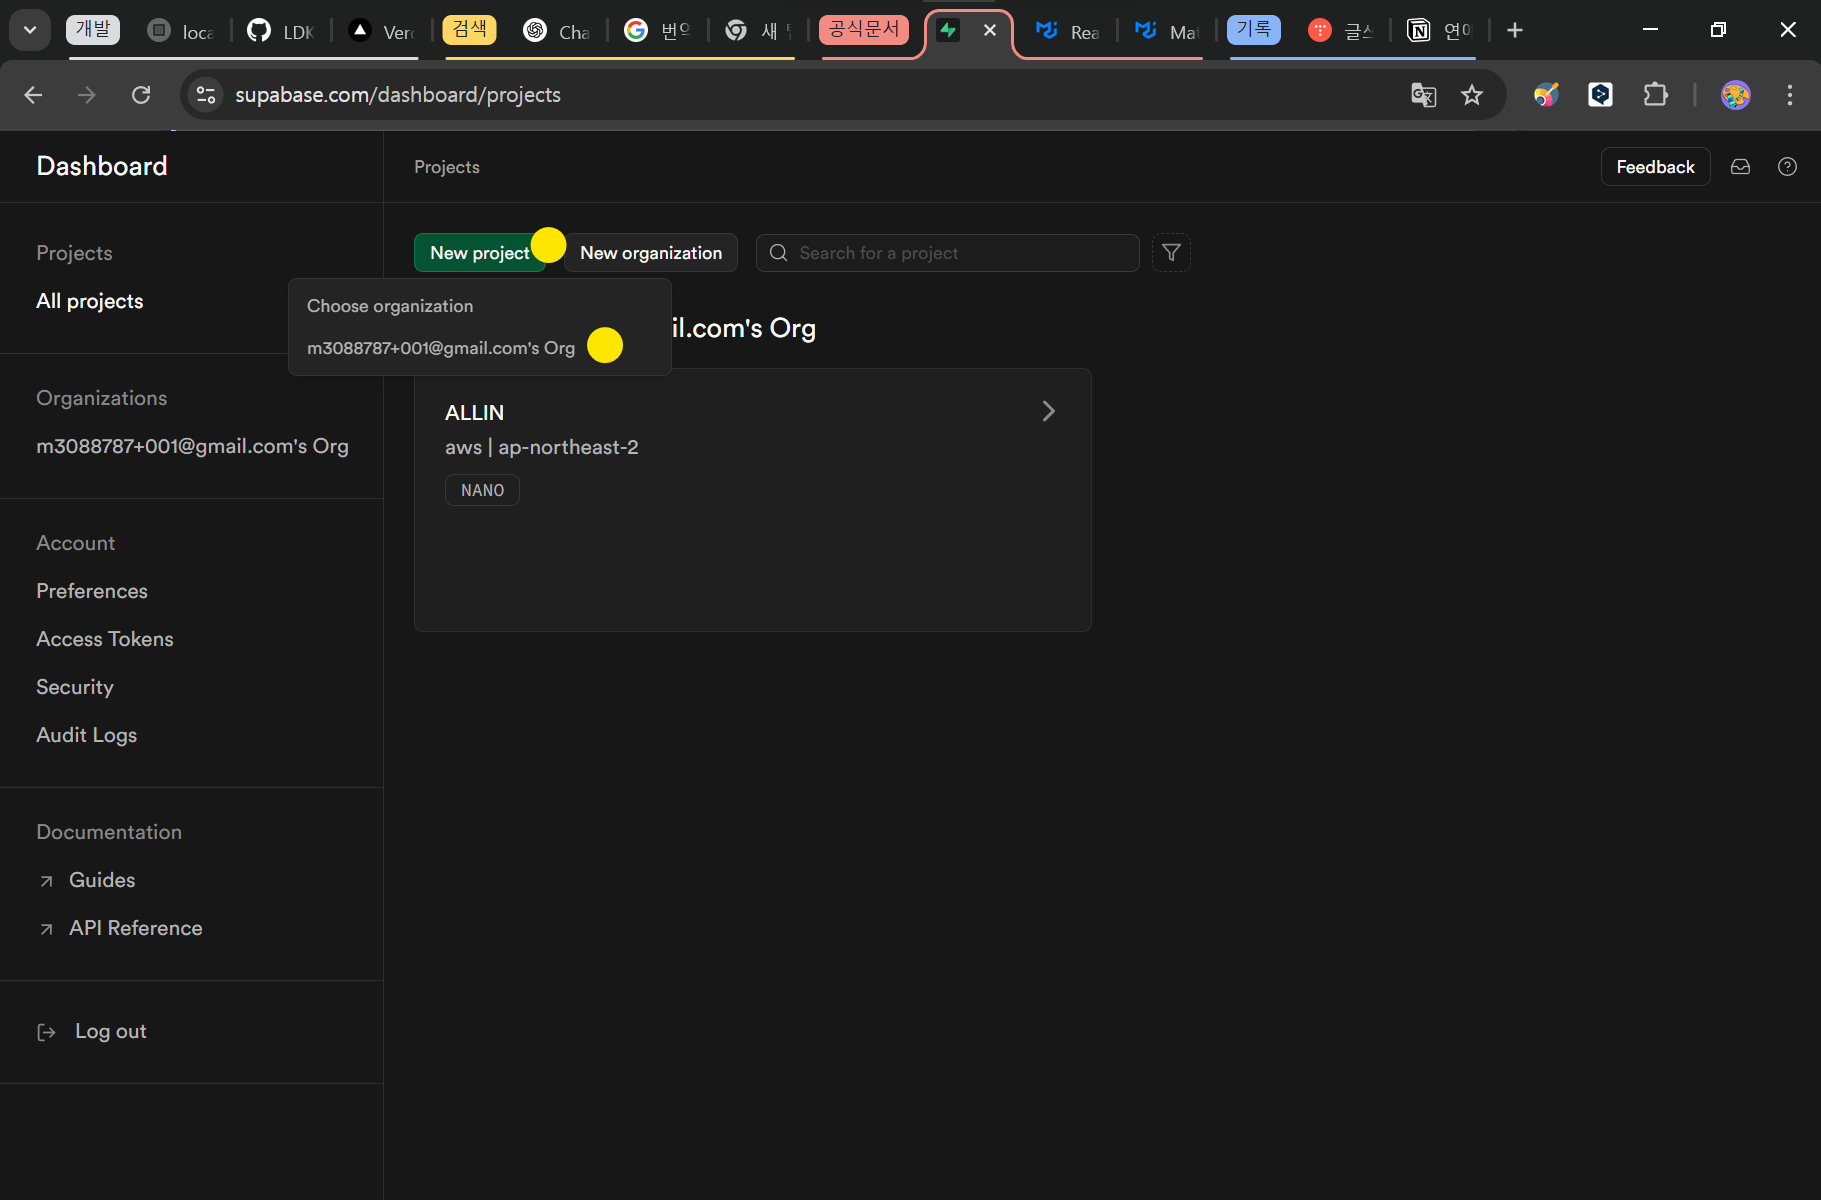The height and width of the screenshot is (1200, 1821).
Task: Open the 검색 tab group
Action: (x=469, y=29)
